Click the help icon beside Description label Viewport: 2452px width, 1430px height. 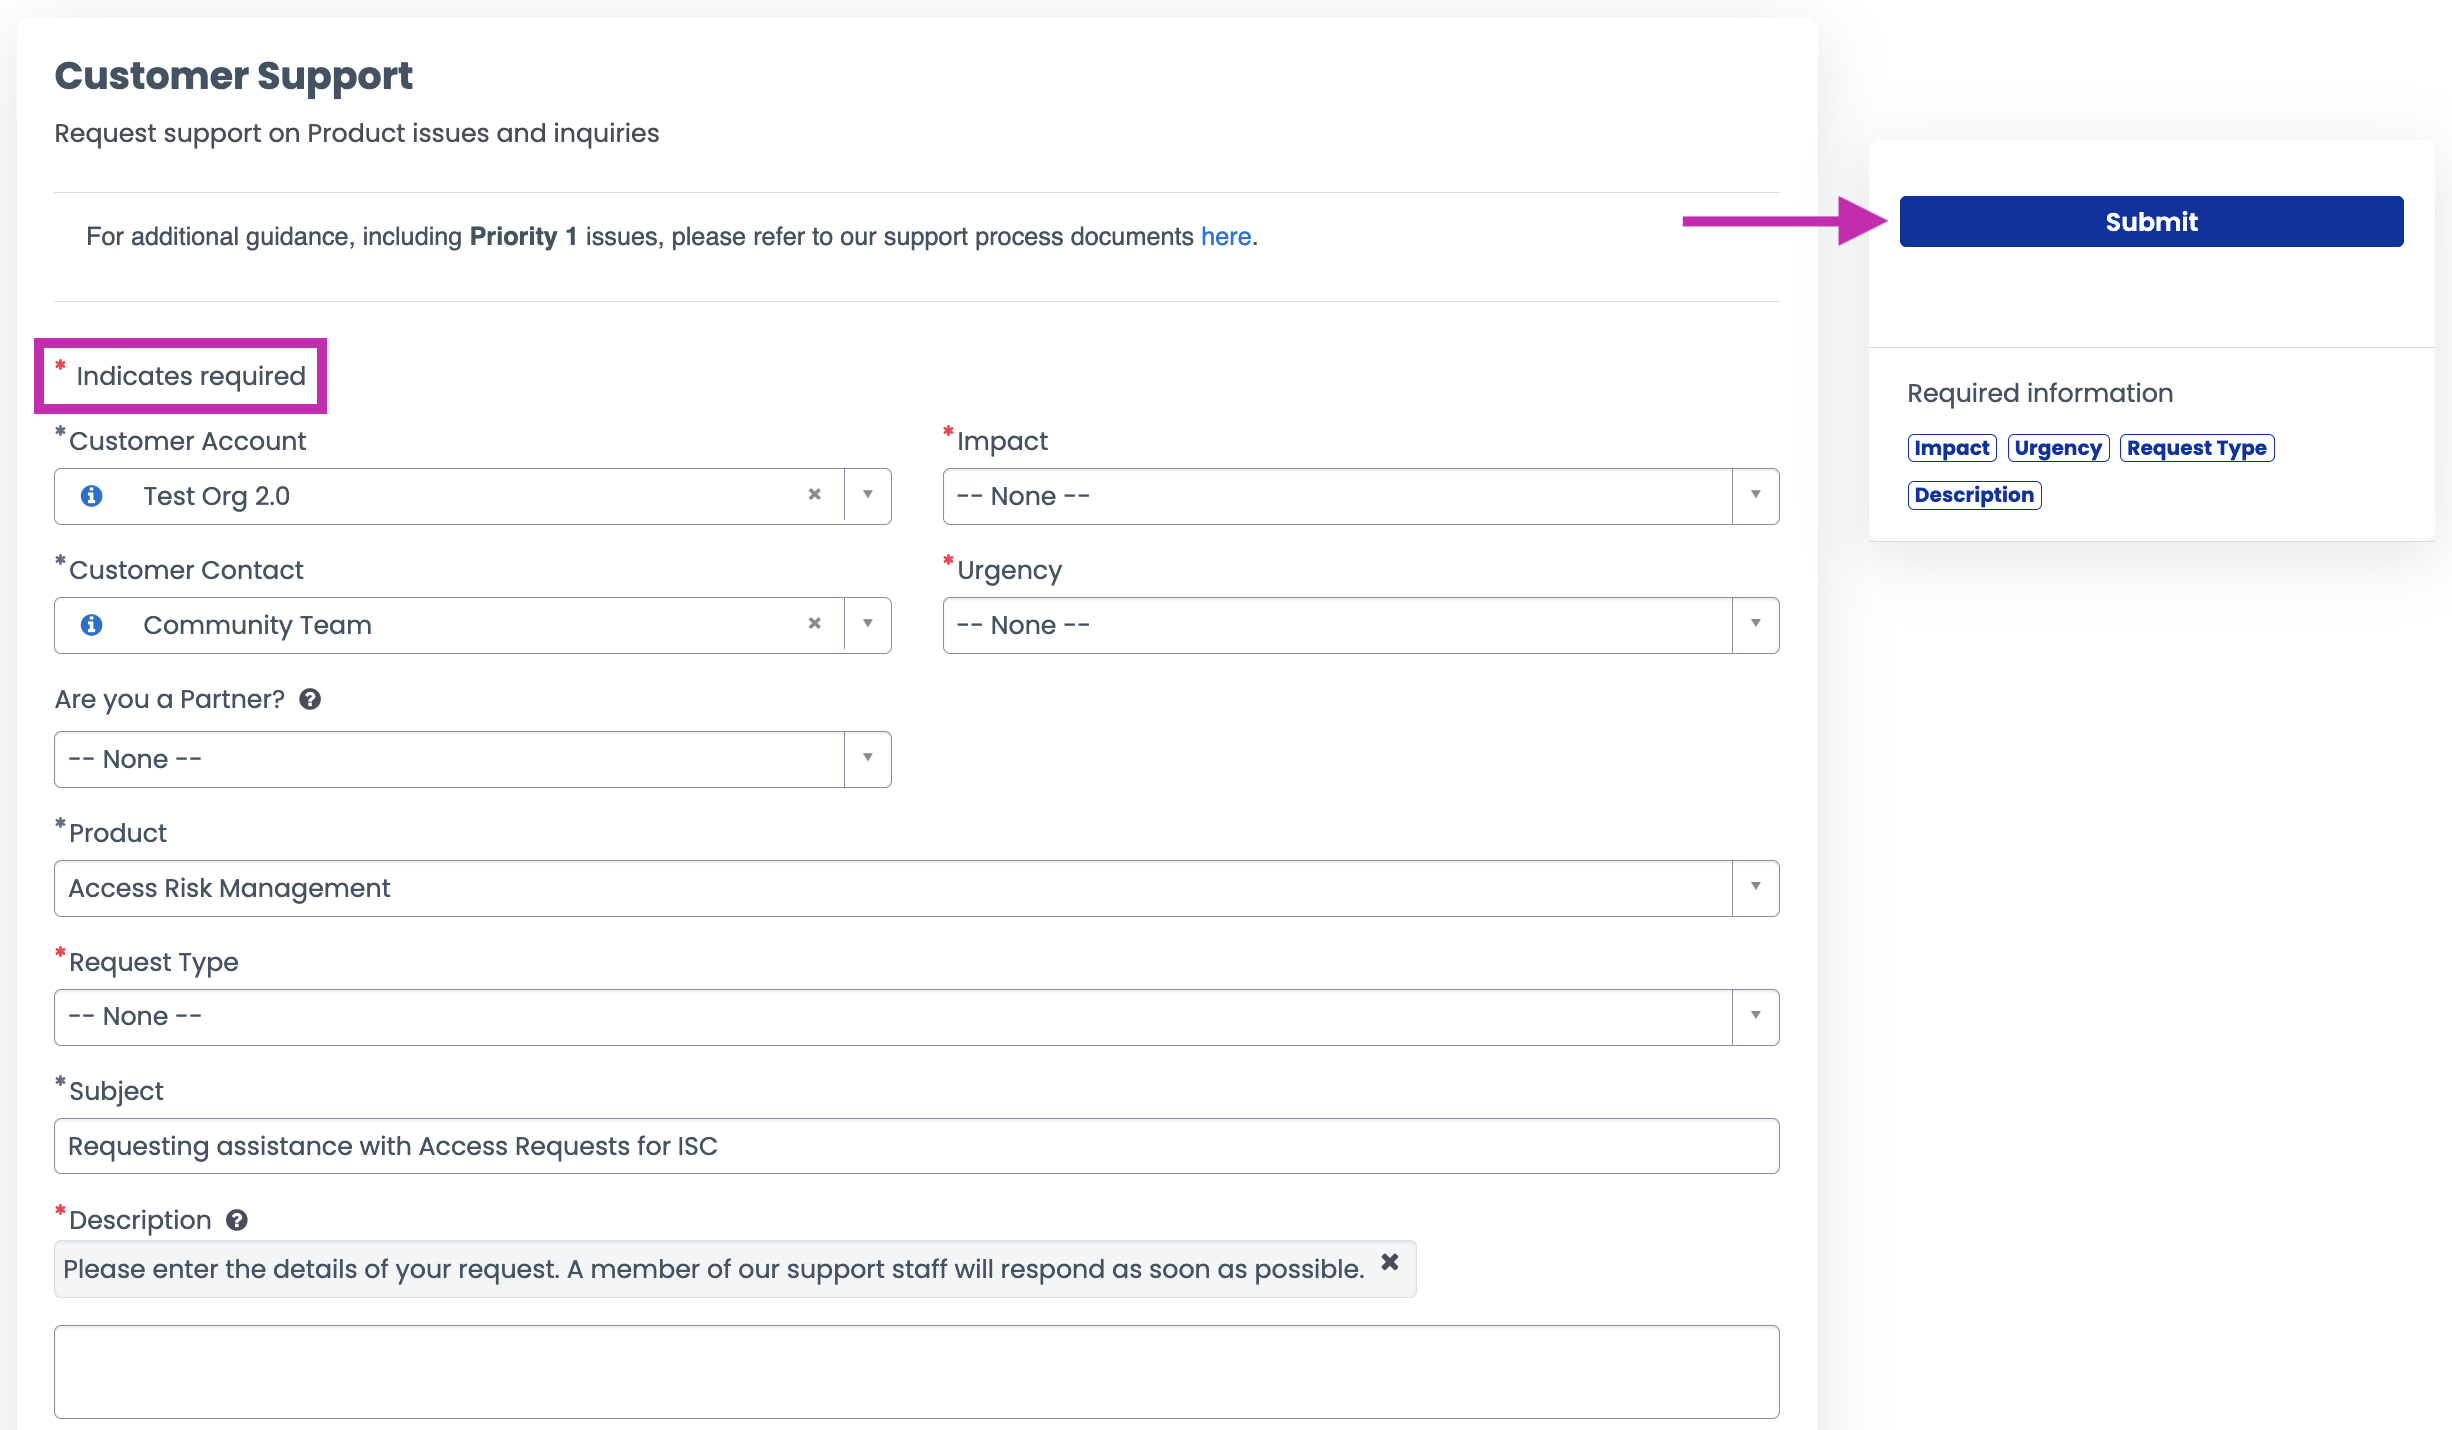click(236, 1220)
